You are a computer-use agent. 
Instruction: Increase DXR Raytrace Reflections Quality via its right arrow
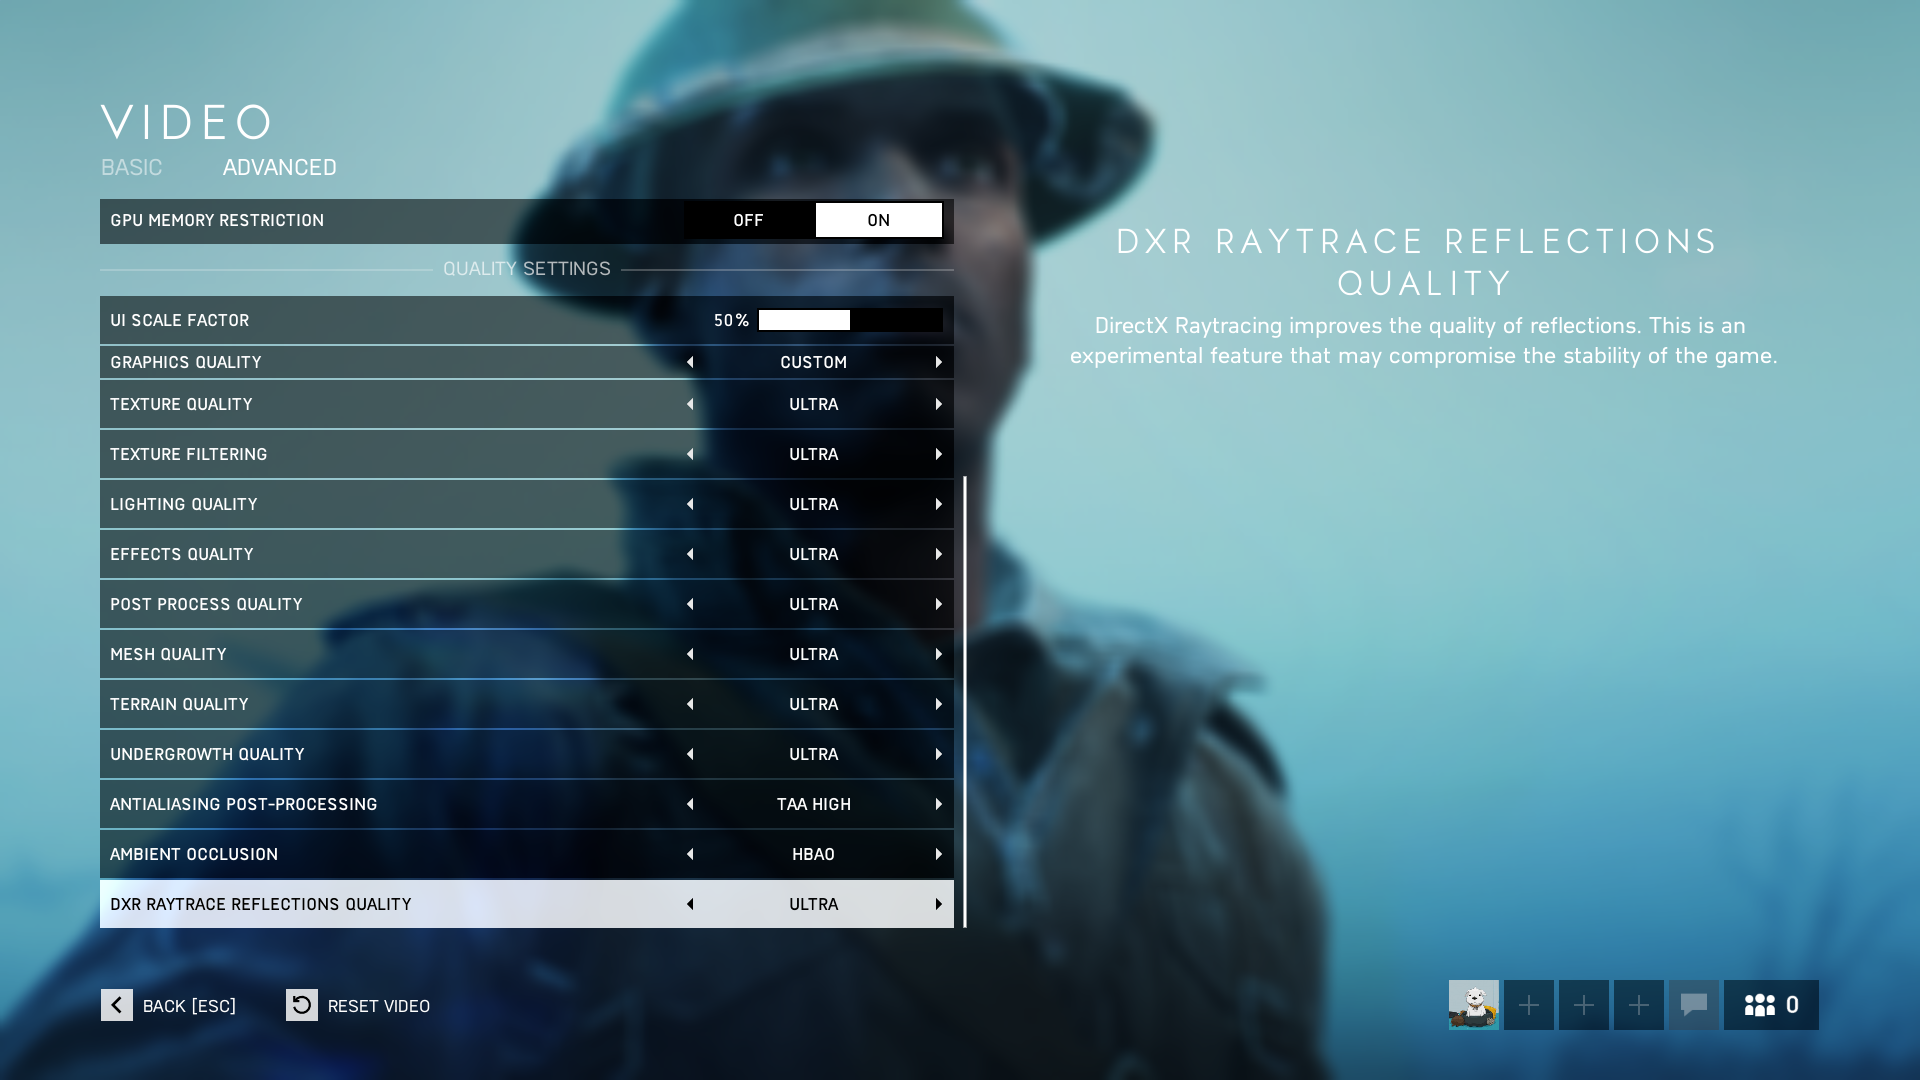tap(938, 904)
